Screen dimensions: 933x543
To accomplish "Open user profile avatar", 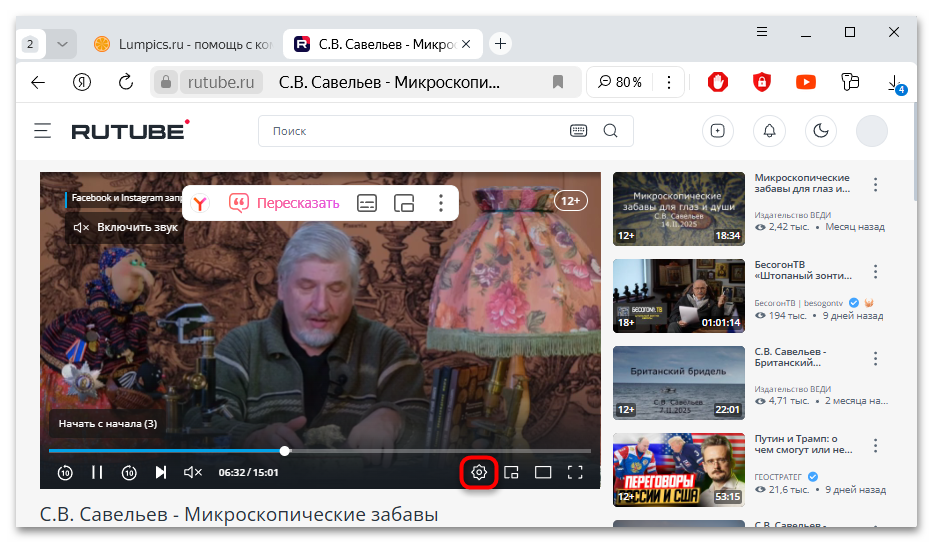I will [x=872, y=131].
